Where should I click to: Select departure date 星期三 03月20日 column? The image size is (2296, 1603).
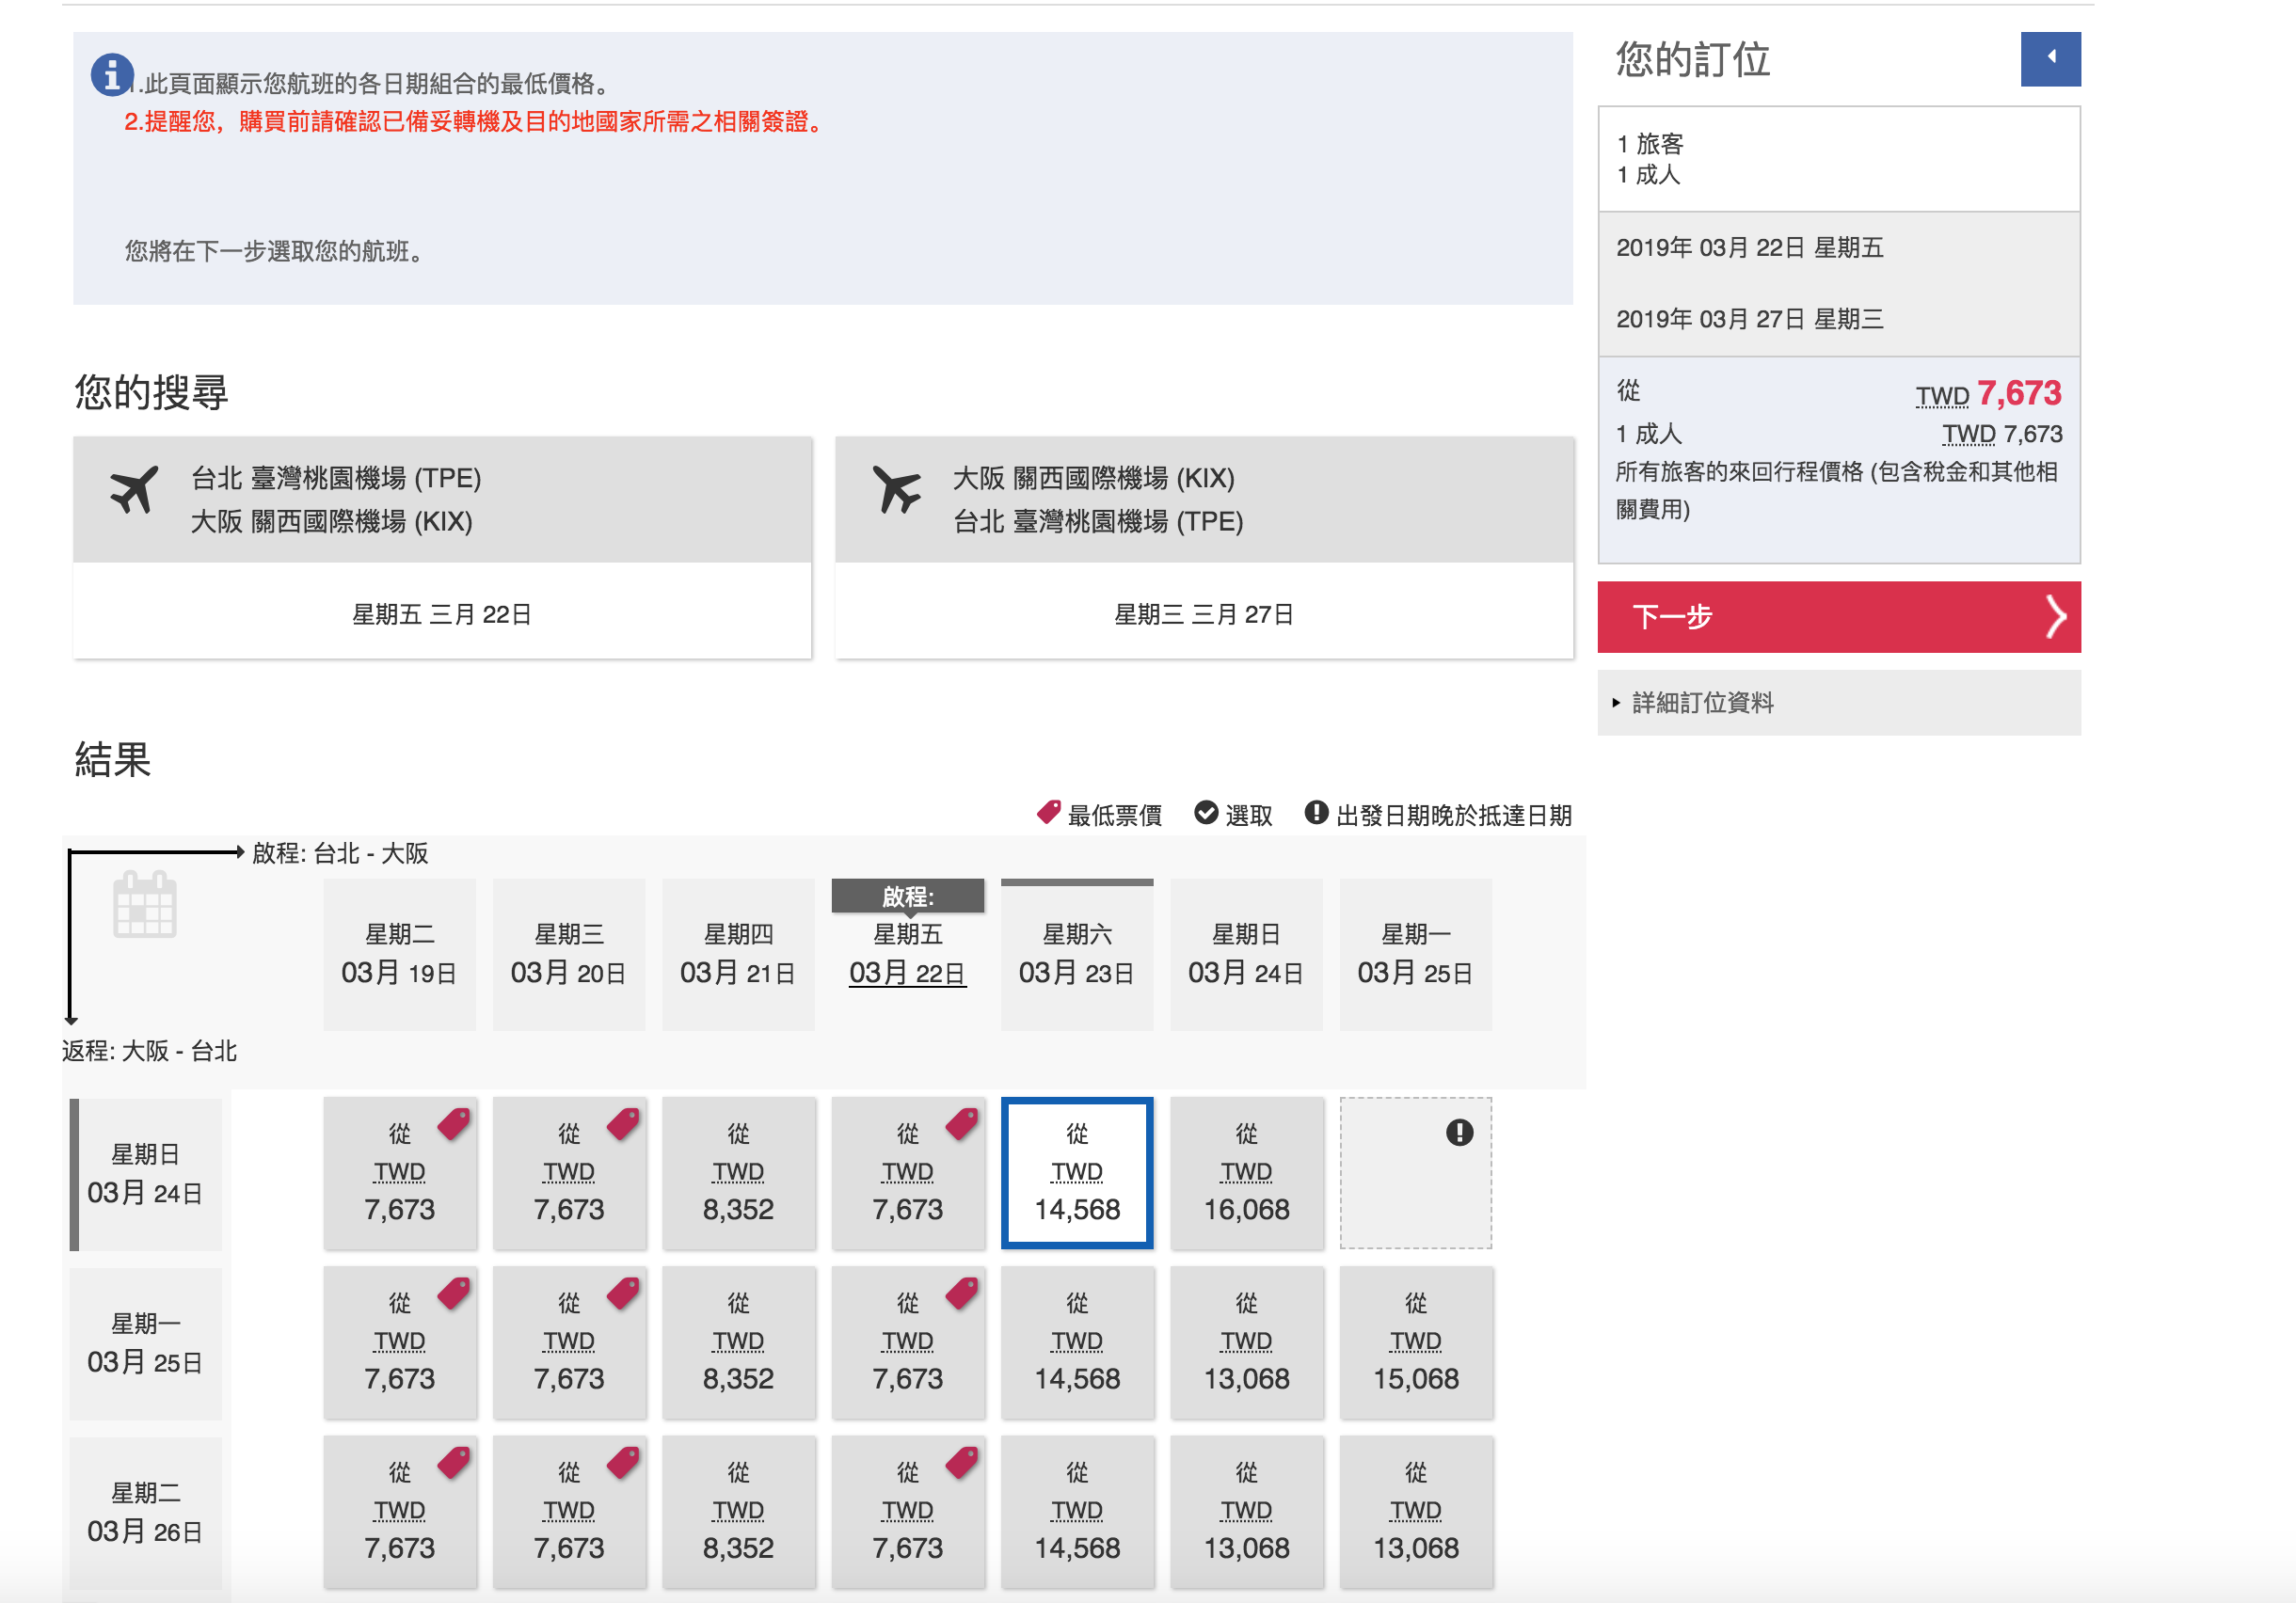click(x=568, y=954)
